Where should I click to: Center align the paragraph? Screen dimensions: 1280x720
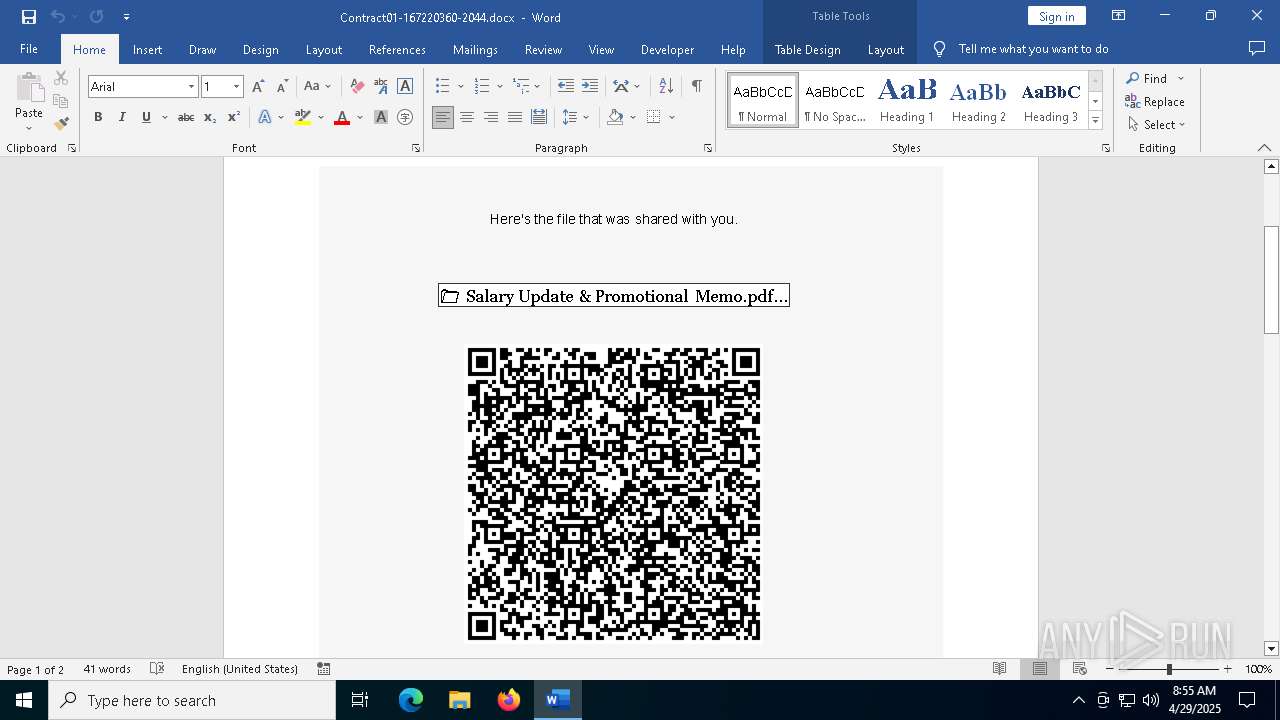click(x=467, y=117)
